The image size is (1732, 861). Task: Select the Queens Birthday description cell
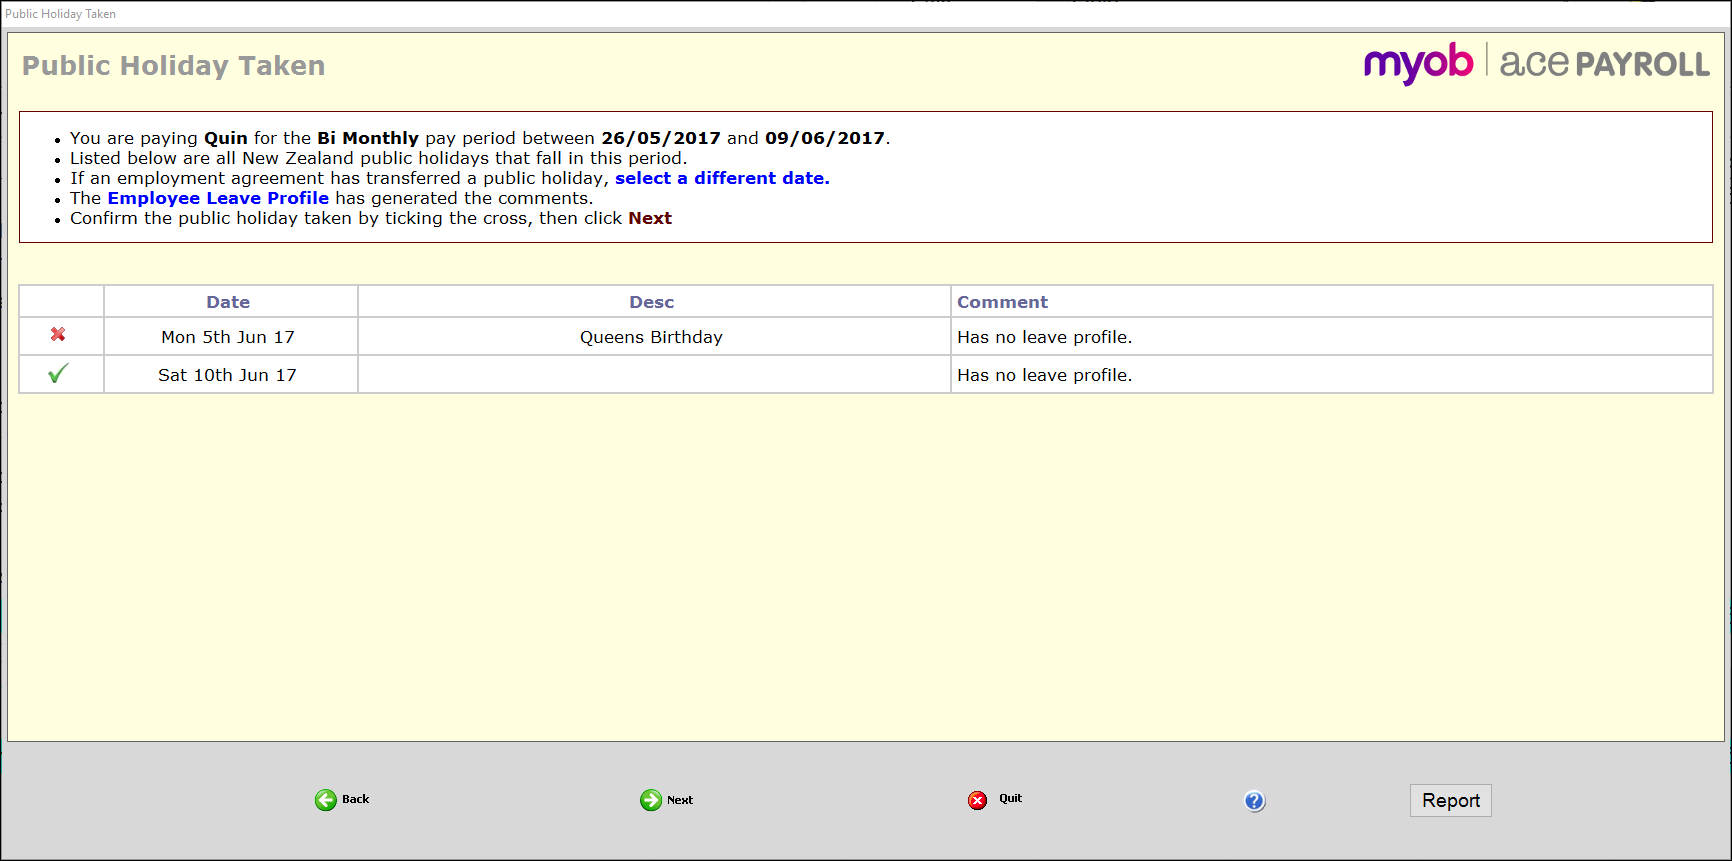pos(653,337)
